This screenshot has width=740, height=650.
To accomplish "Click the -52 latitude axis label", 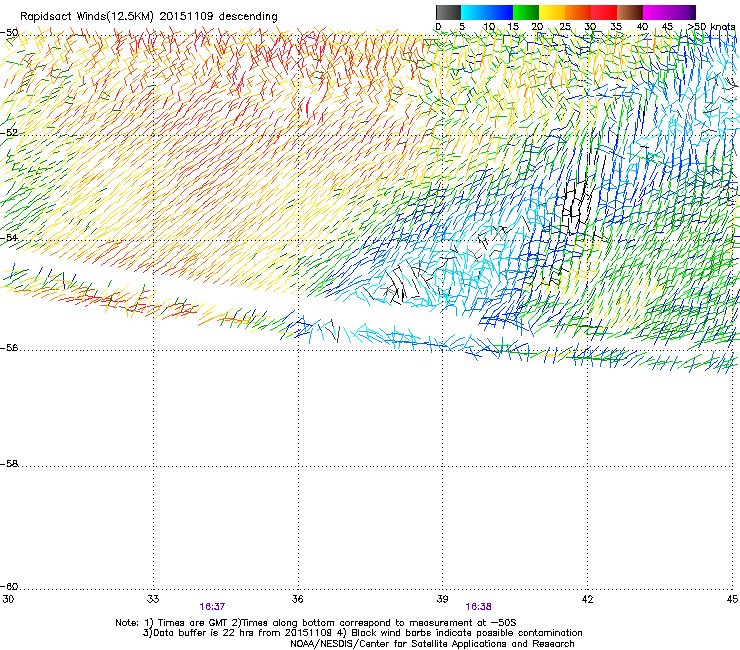I will click(x=9, y=133).
